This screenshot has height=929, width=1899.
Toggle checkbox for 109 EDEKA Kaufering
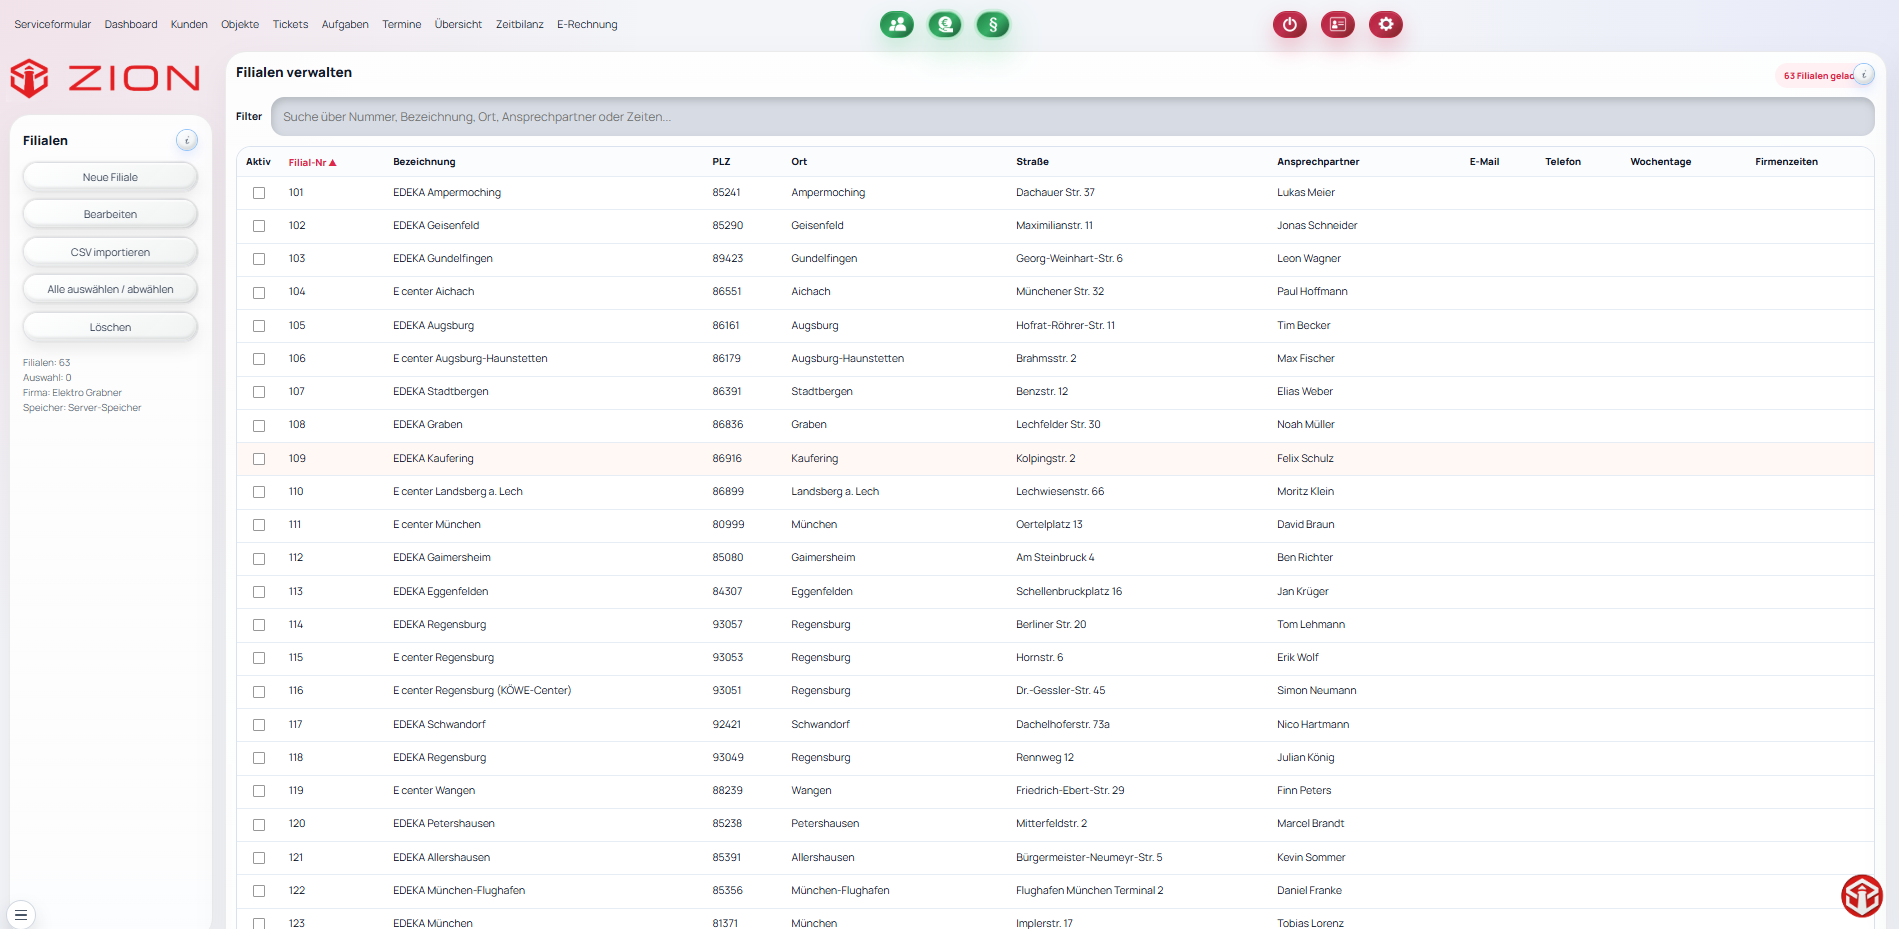point(259,459)
